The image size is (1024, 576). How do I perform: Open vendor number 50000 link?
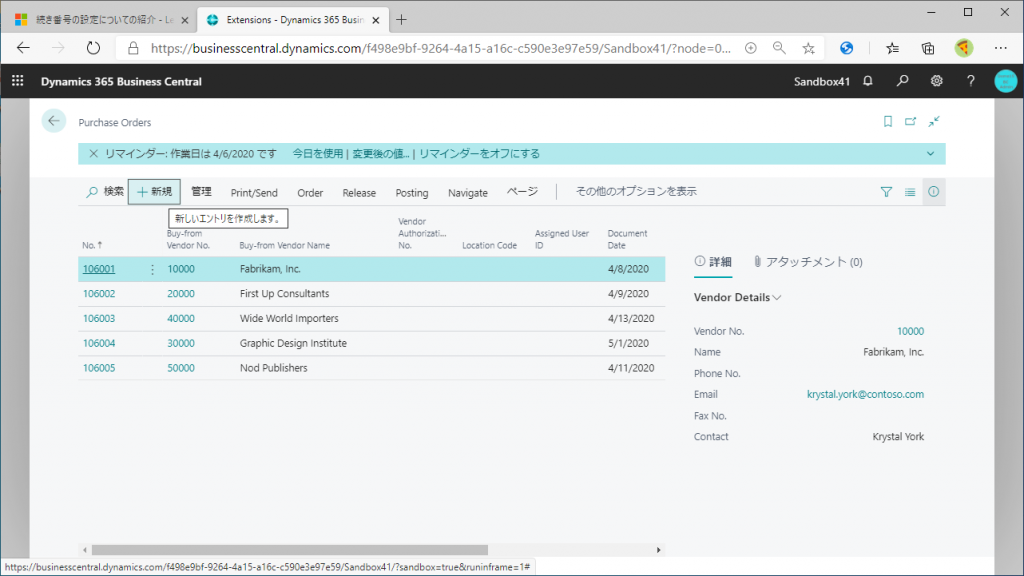coord(181,368)
